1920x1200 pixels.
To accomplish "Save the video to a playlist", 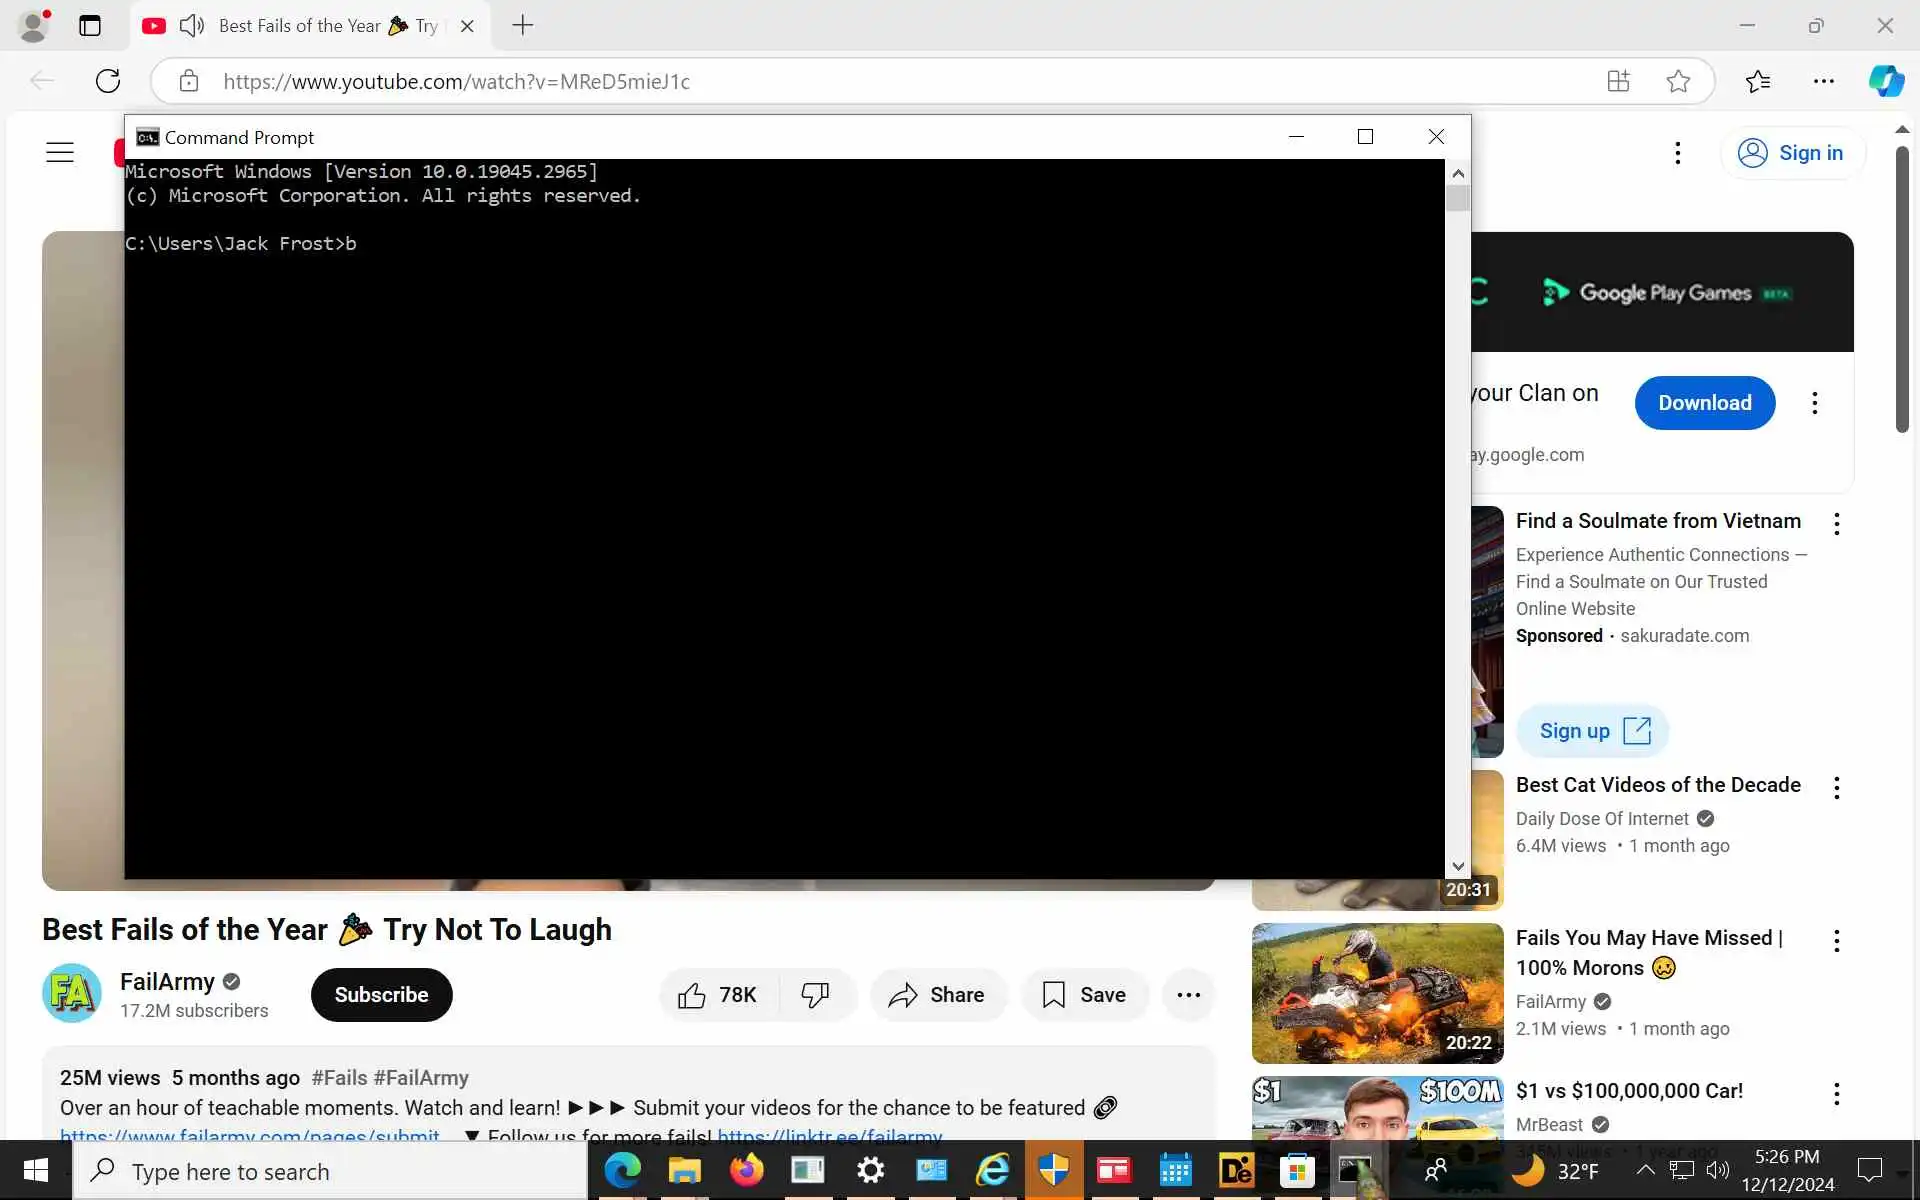I will (x=1084, y=995).
